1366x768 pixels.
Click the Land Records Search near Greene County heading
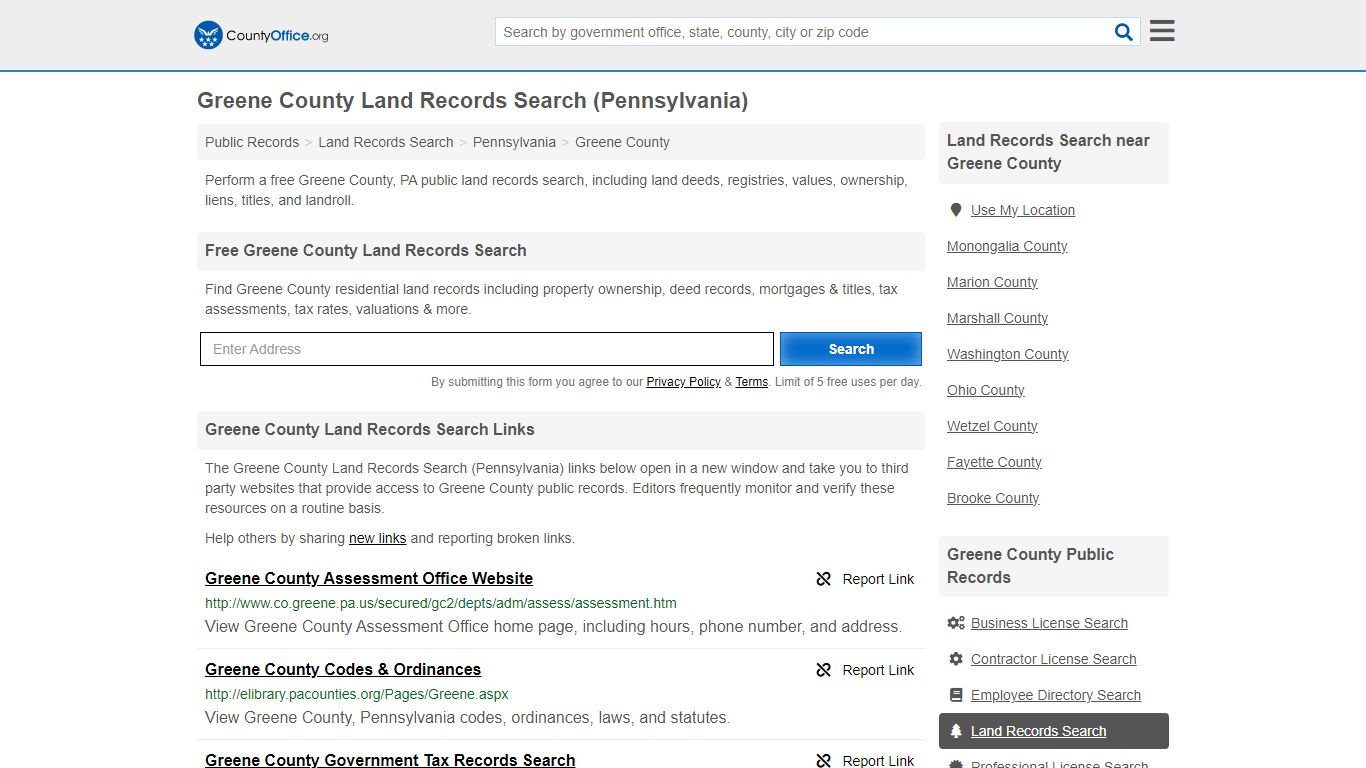pos(1048,152)
